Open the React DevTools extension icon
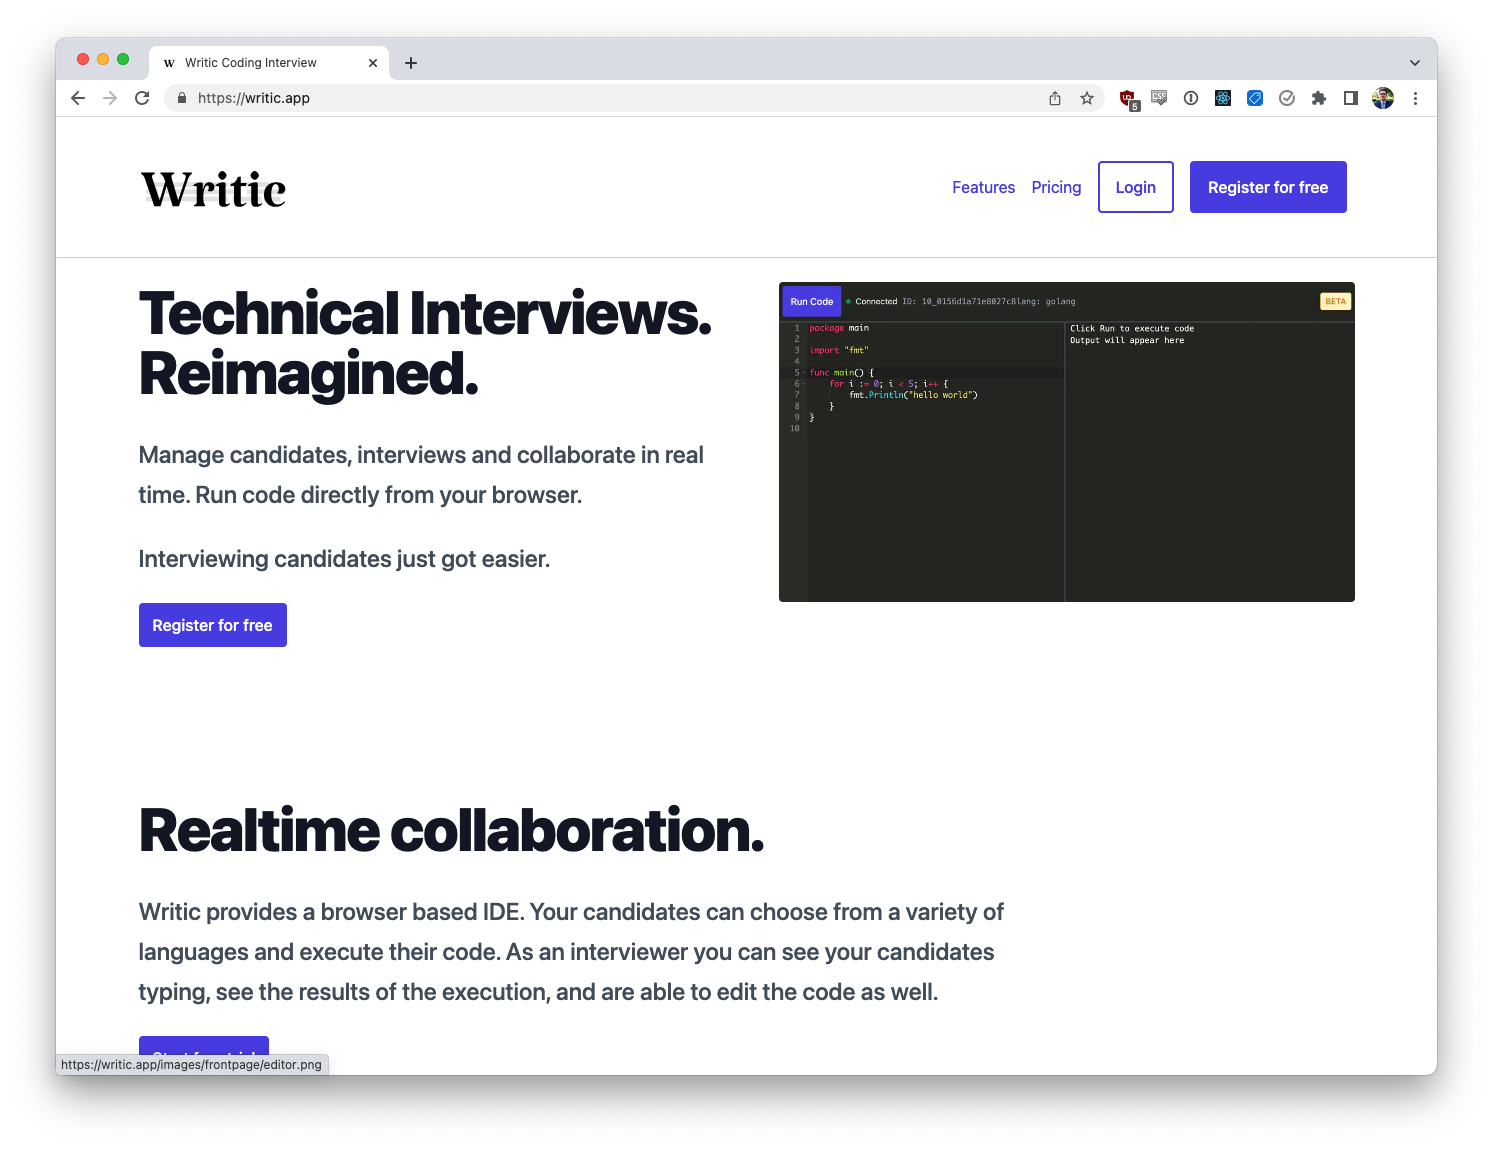 [x=1223, y=98]
